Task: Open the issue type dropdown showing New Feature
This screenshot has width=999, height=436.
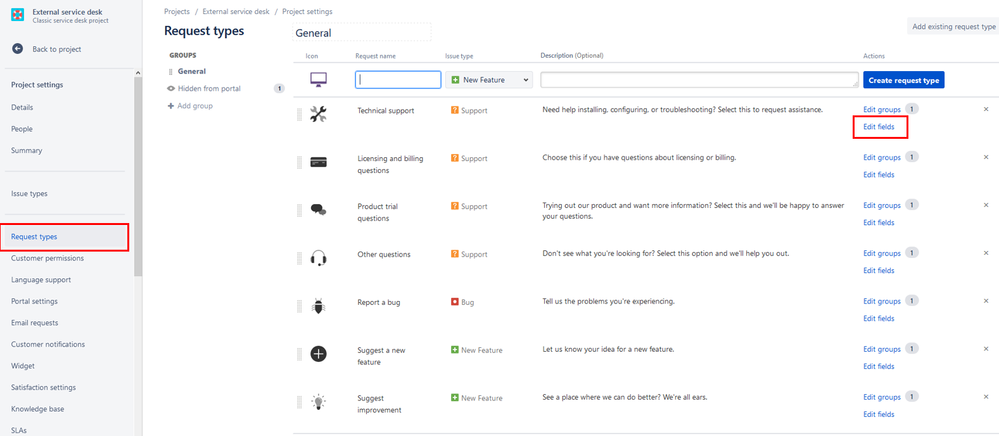Action: 489,80
